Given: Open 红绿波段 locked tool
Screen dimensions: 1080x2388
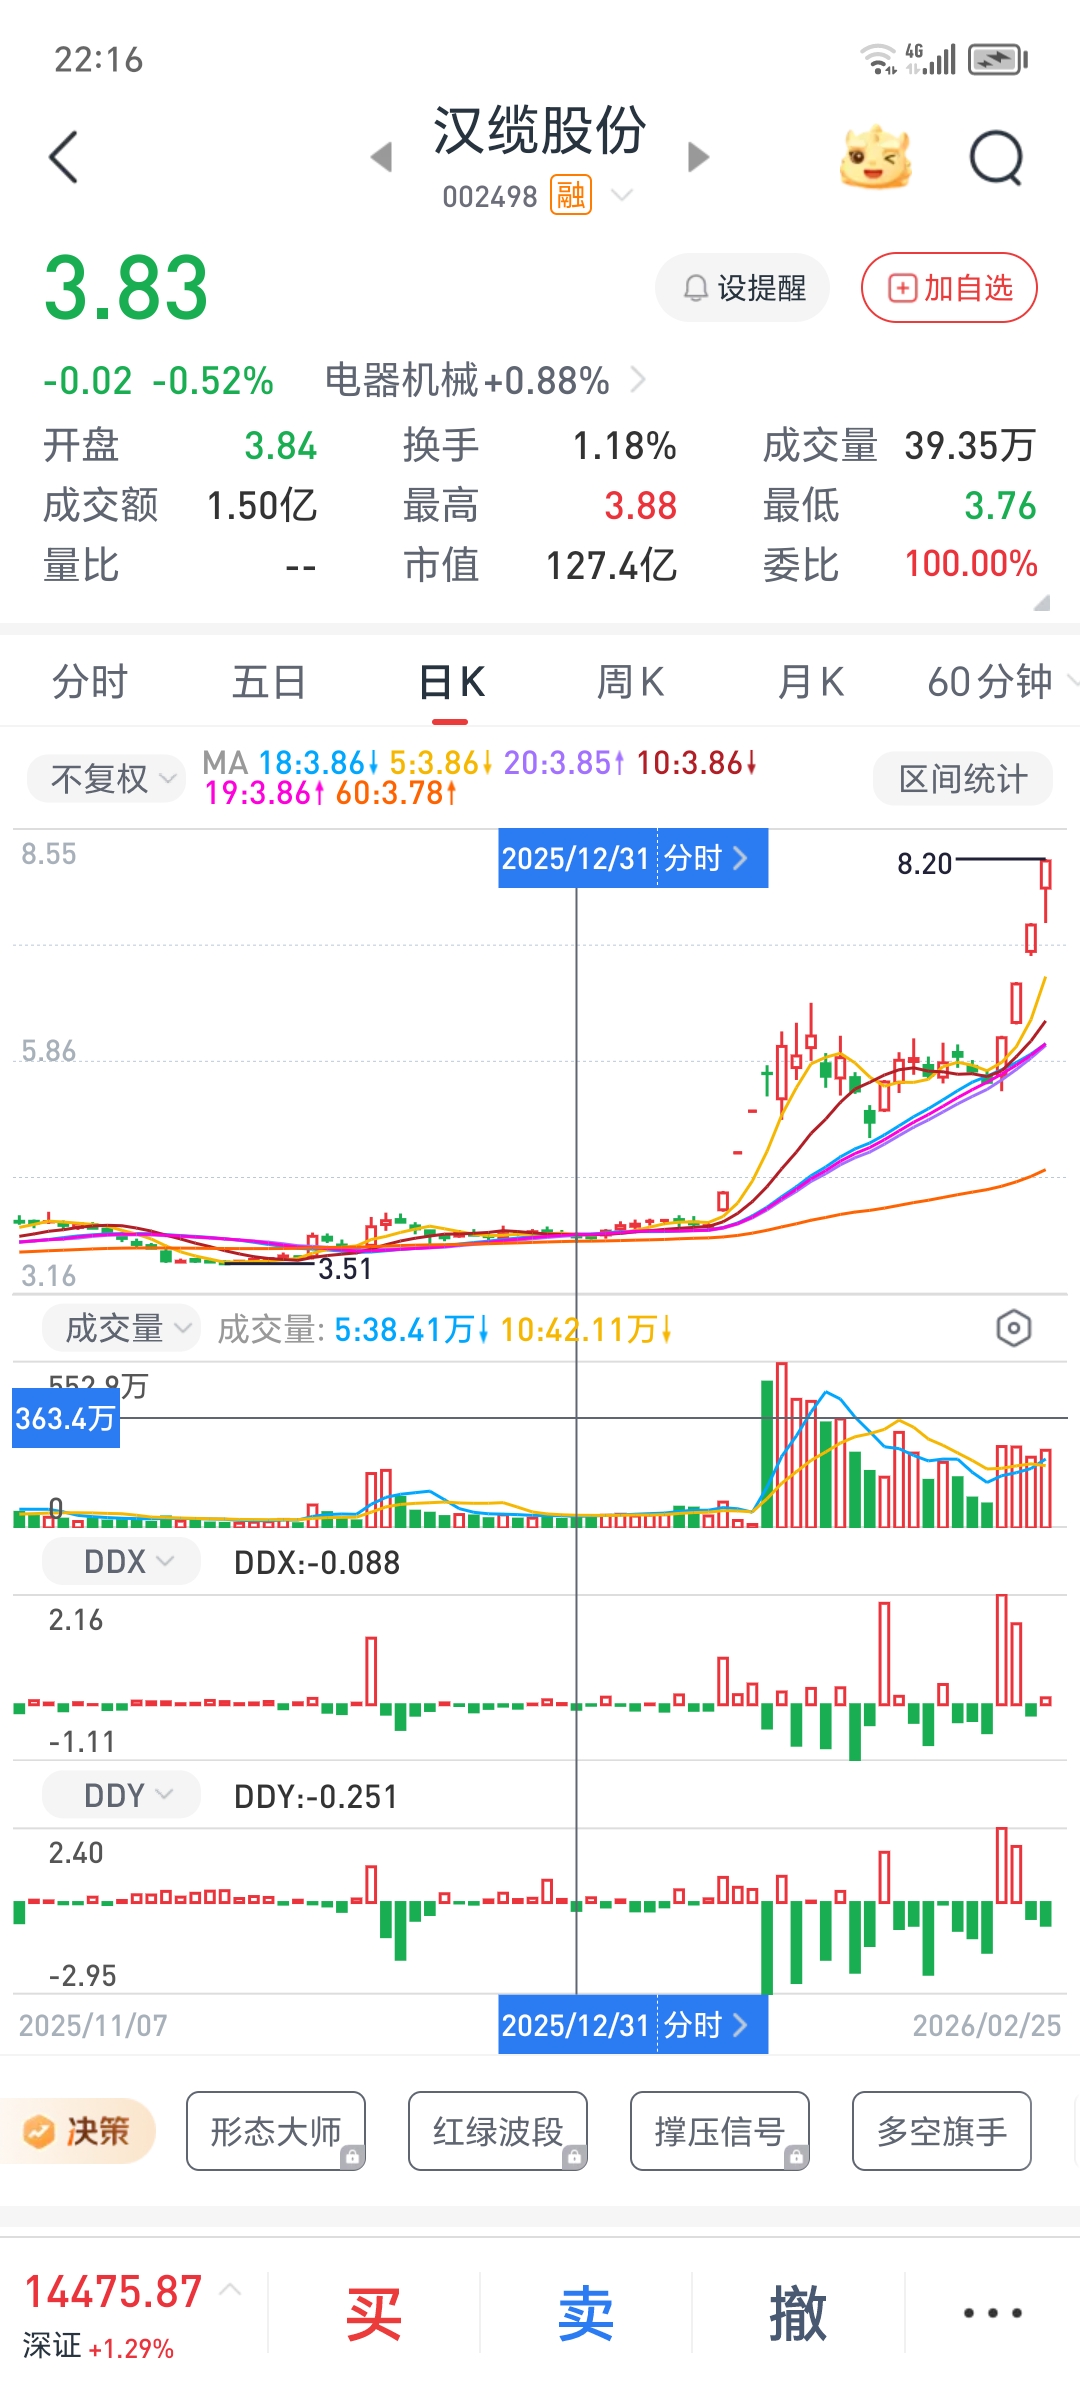Looking at the screenshot, I should [x=498, y=2131].
